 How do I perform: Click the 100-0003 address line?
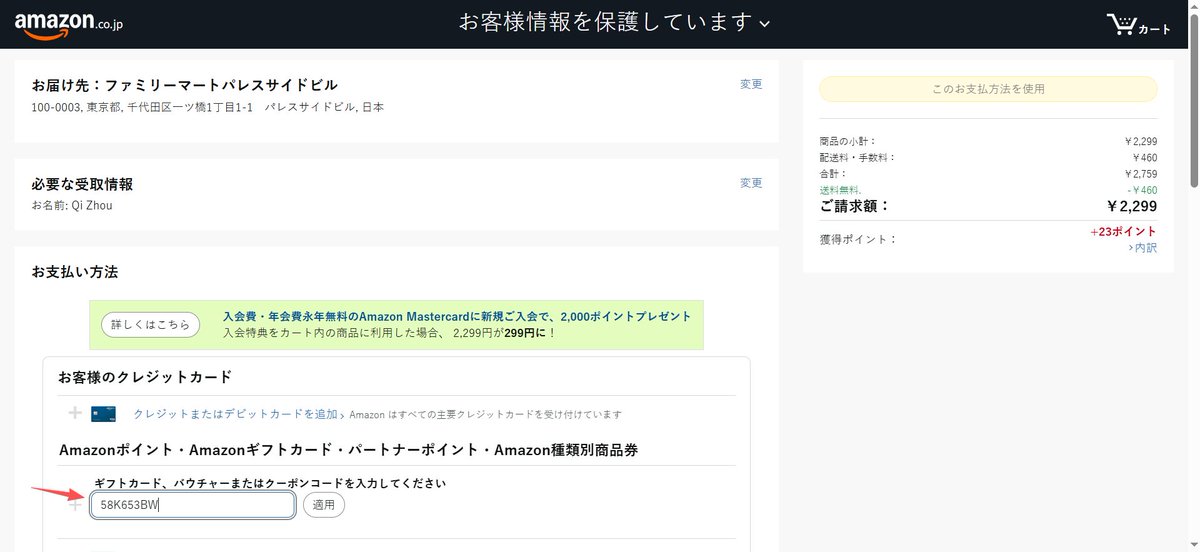click(x=207, y=107)
